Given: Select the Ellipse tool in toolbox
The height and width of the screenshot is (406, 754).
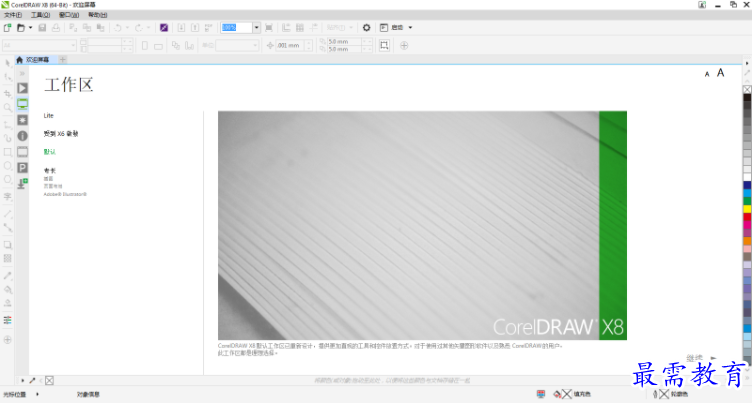Looking at the screenshot, I should coord(7,166).
